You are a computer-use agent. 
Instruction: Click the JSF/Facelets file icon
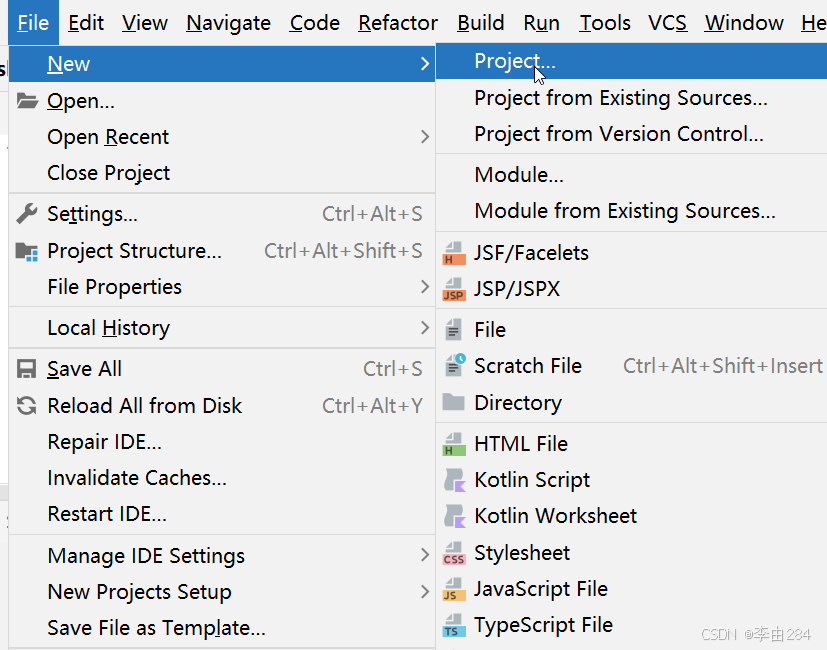pyautogui.click(x=454, y=253)
